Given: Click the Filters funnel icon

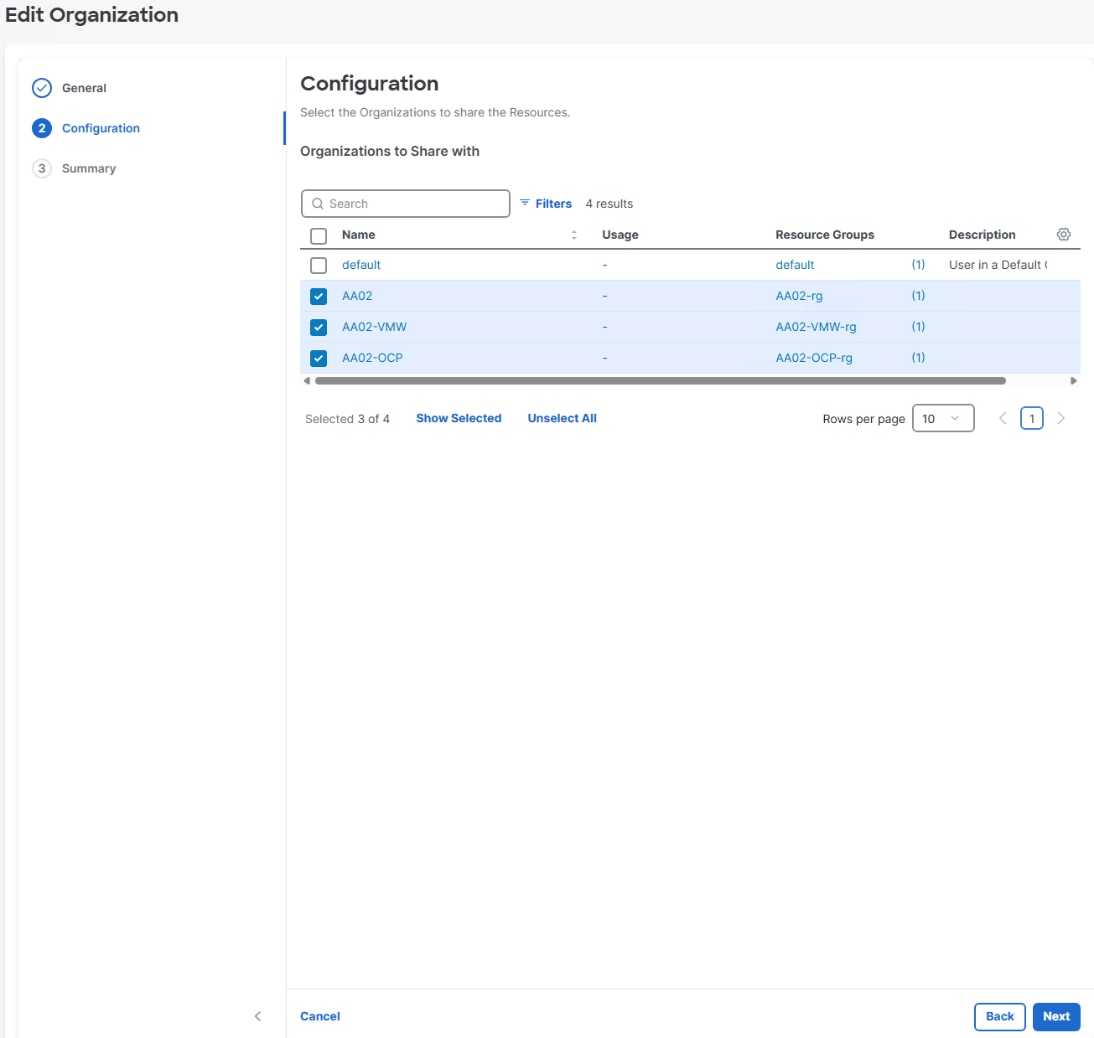Looking at the screenshot, I should coord(525,203).
